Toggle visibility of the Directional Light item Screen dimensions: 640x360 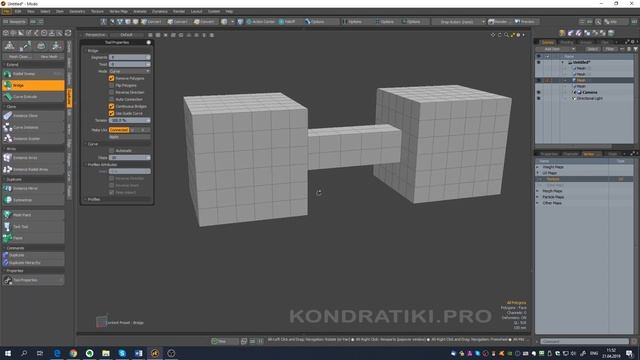[538, 98]
